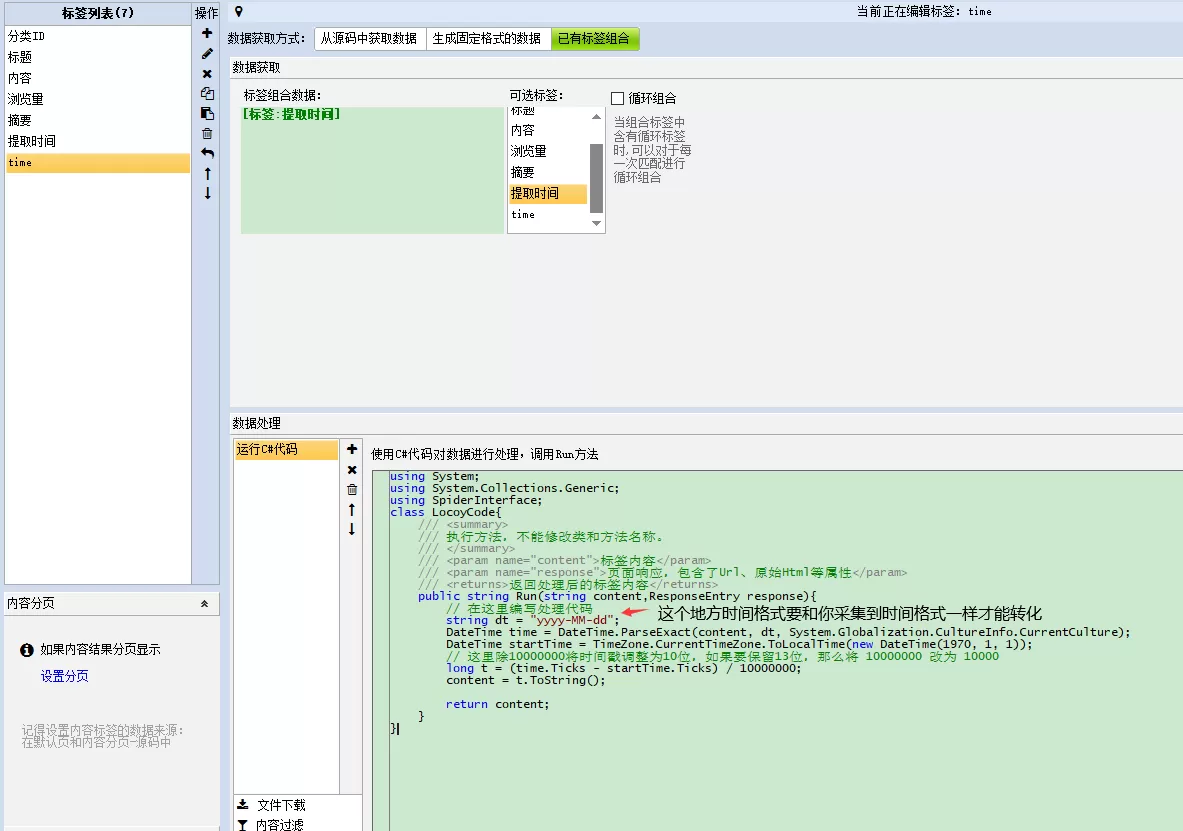Switch to 从源码中获取数据 tab
The image size is (1183, 831).
369,38
